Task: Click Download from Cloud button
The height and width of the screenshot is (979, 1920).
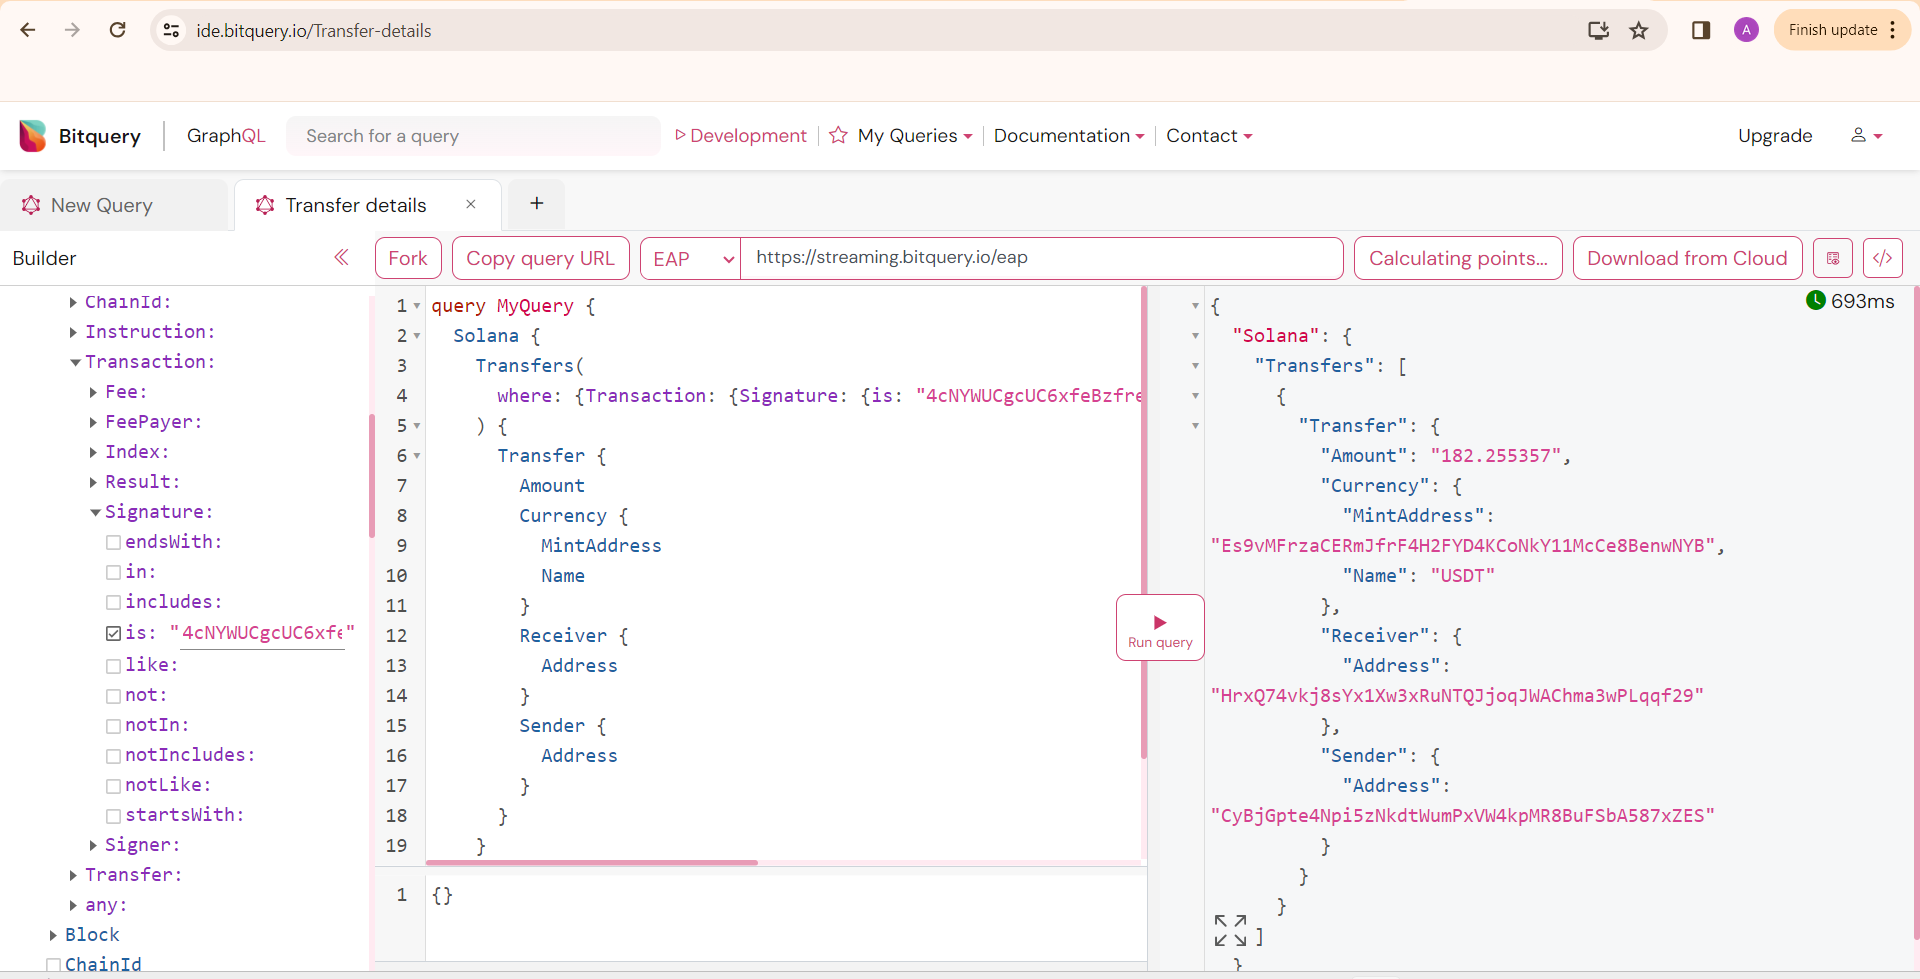Action: 1687,258
